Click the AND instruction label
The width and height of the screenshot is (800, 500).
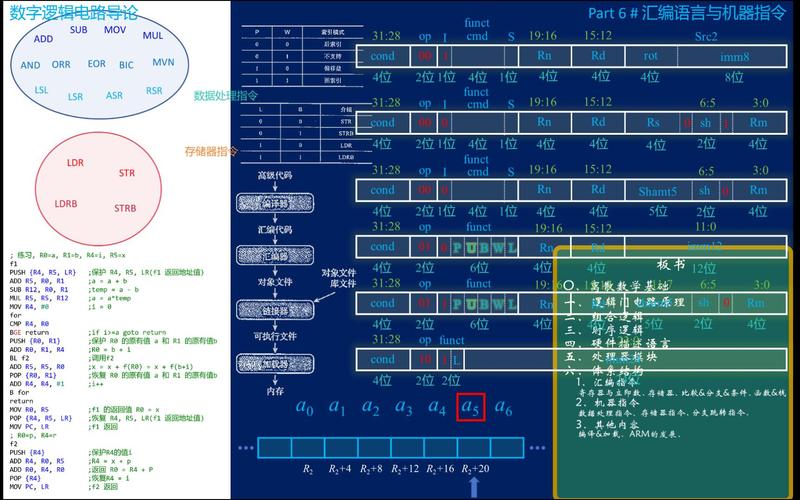coord(30,65)
